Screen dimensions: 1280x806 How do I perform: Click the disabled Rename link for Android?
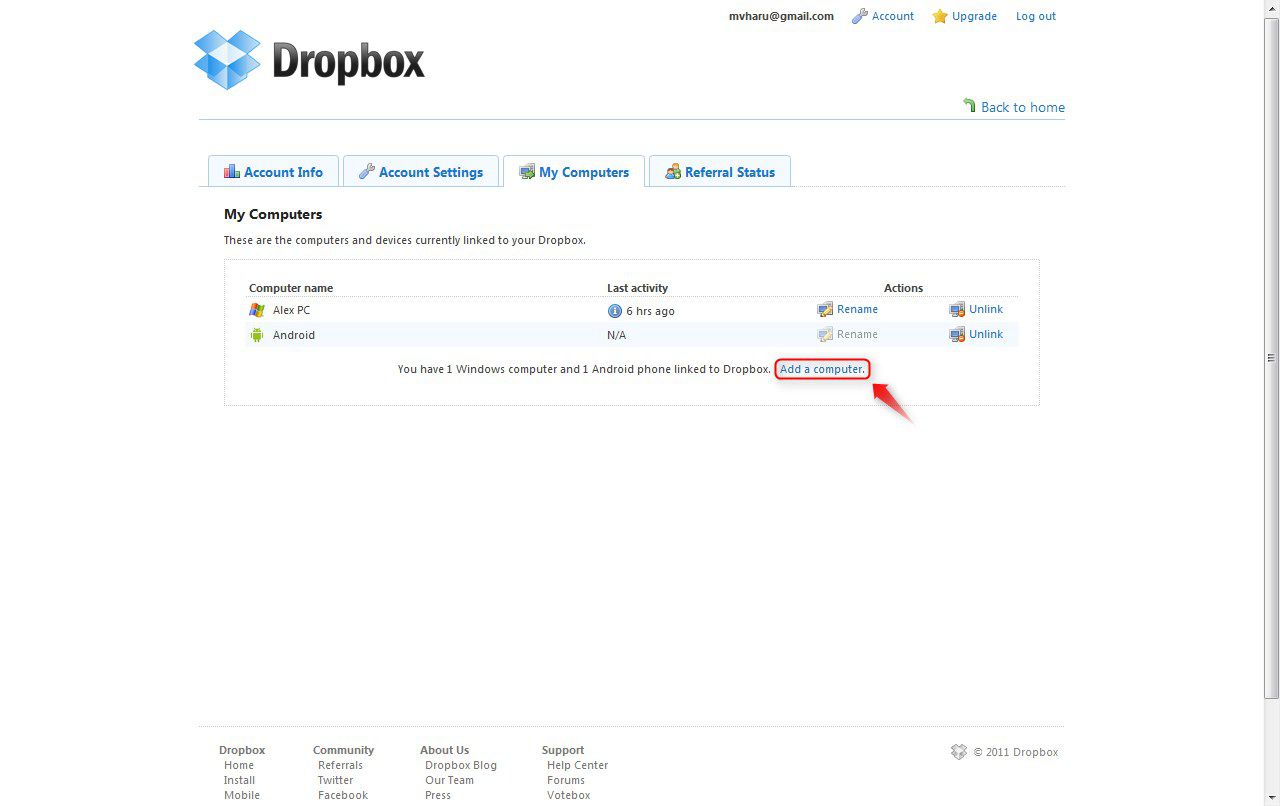858,334
